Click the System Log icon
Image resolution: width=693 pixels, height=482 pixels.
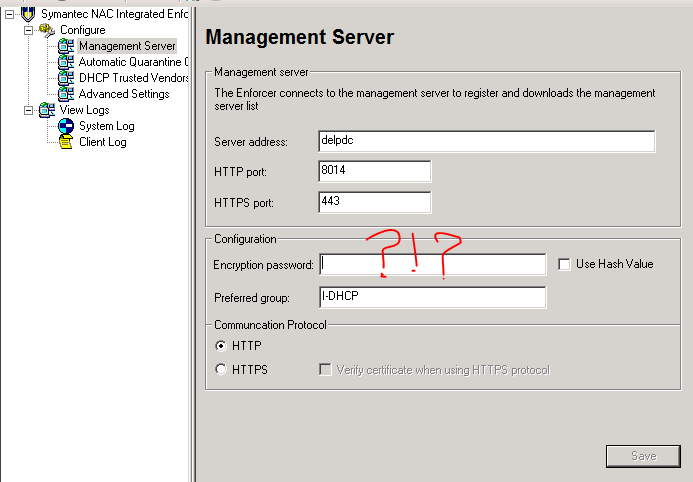click(66, 126)
